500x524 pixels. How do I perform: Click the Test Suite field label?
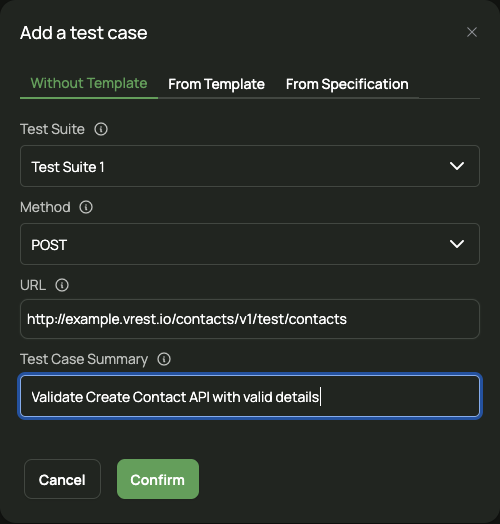click(x=52, y=129)
